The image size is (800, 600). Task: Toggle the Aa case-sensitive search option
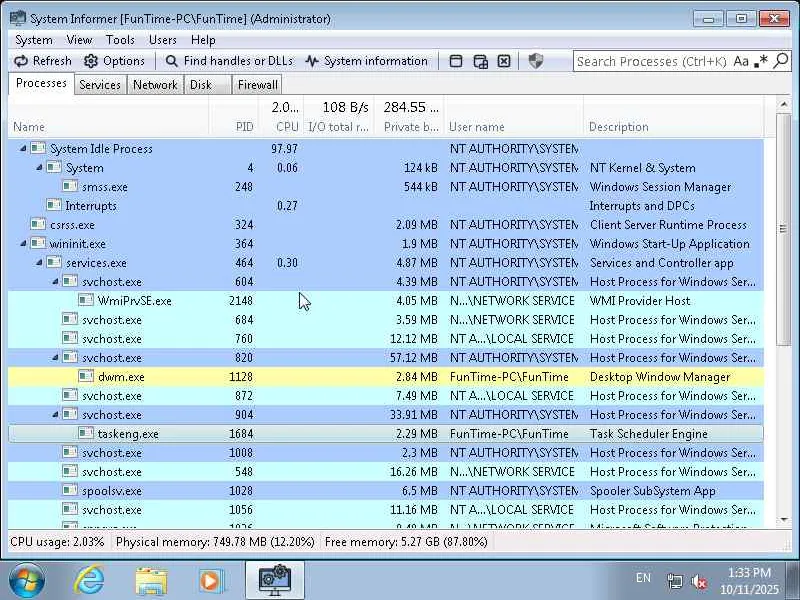(741, 61)
